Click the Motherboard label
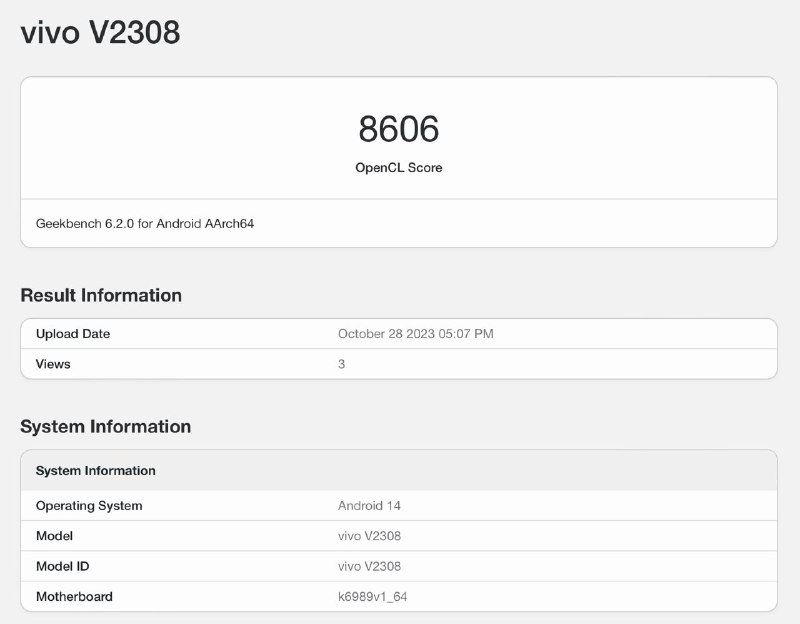 pyautogui.click(x=74, y=596)
